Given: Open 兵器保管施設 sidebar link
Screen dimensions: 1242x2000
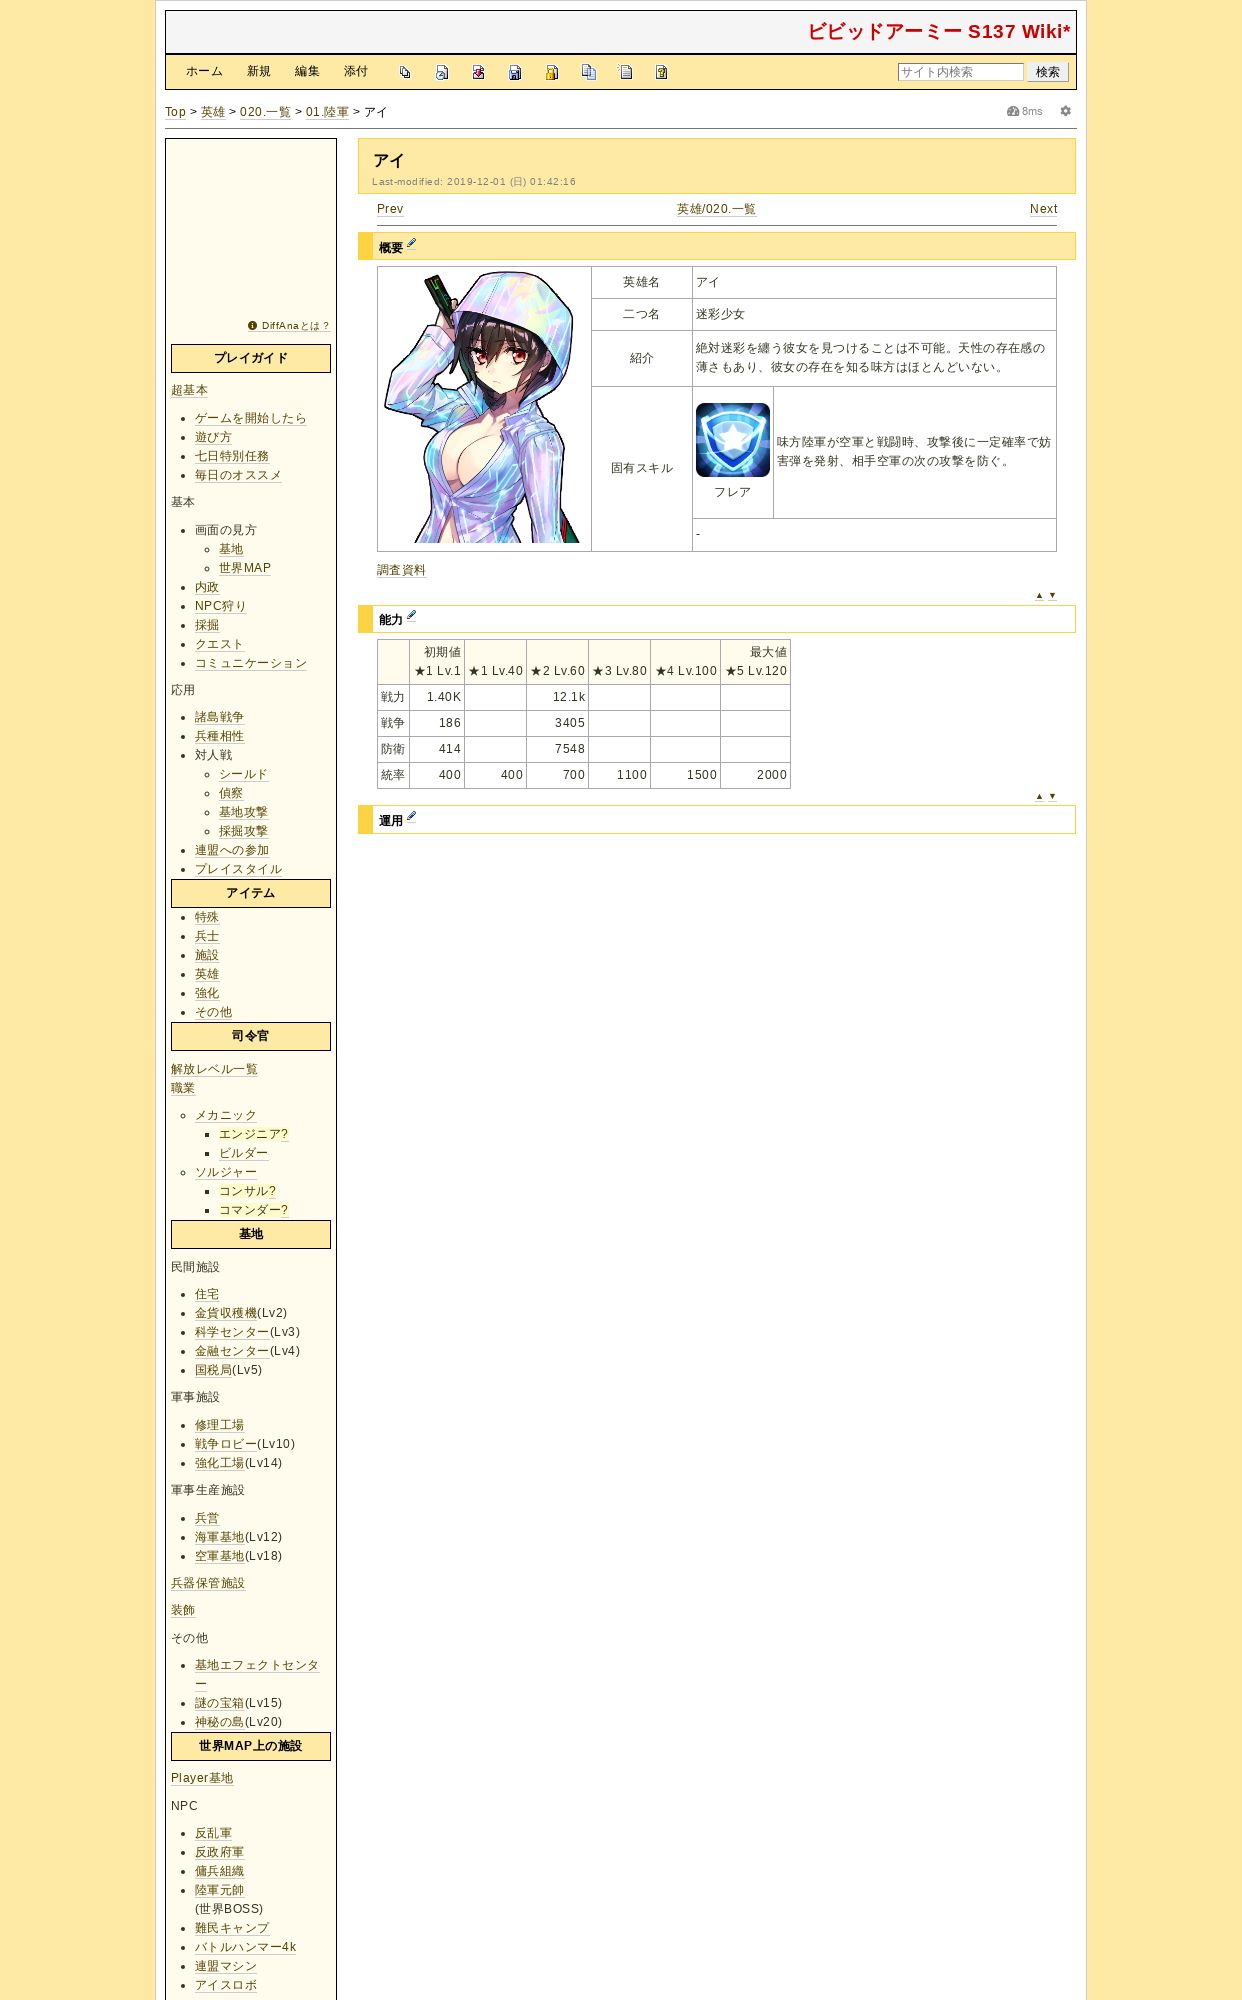Looking at the screenshot, I should pyautogui.click(x=208, y=1583).
